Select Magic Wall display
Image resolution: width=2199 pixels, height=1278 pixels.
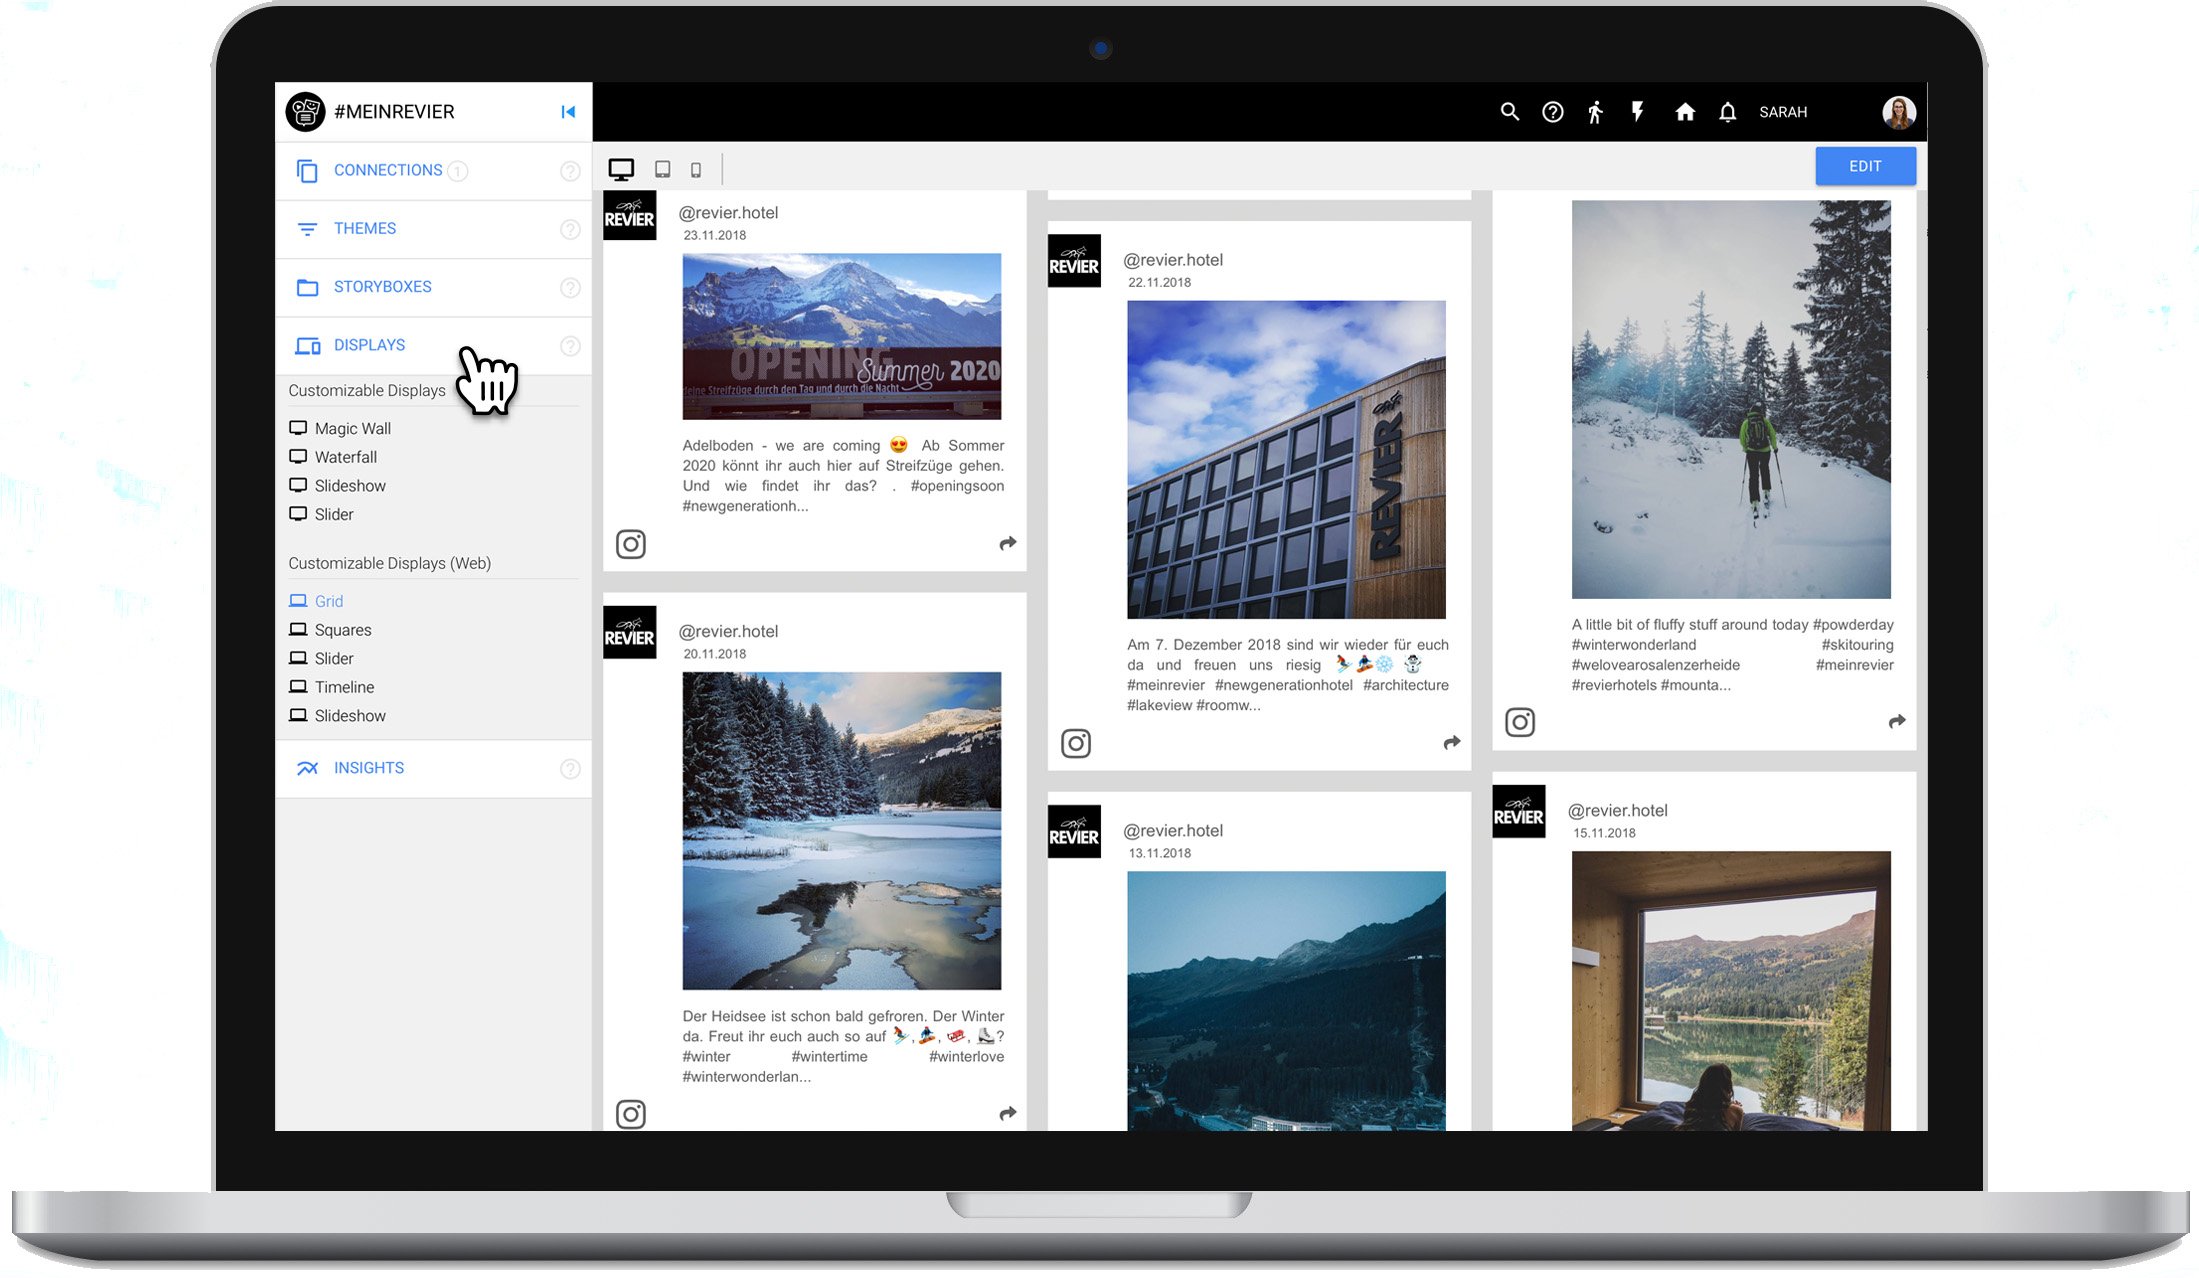340,428
